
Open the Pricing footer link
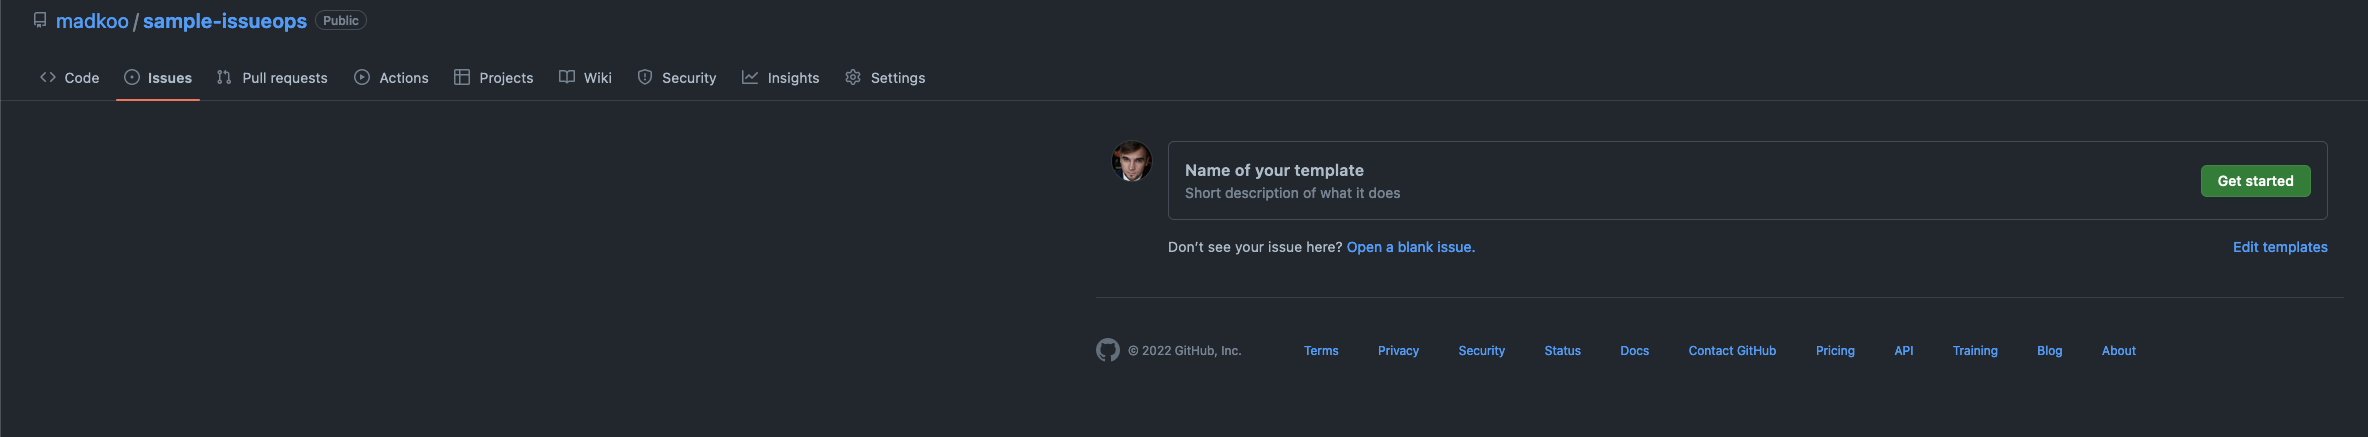(1835, 351)
